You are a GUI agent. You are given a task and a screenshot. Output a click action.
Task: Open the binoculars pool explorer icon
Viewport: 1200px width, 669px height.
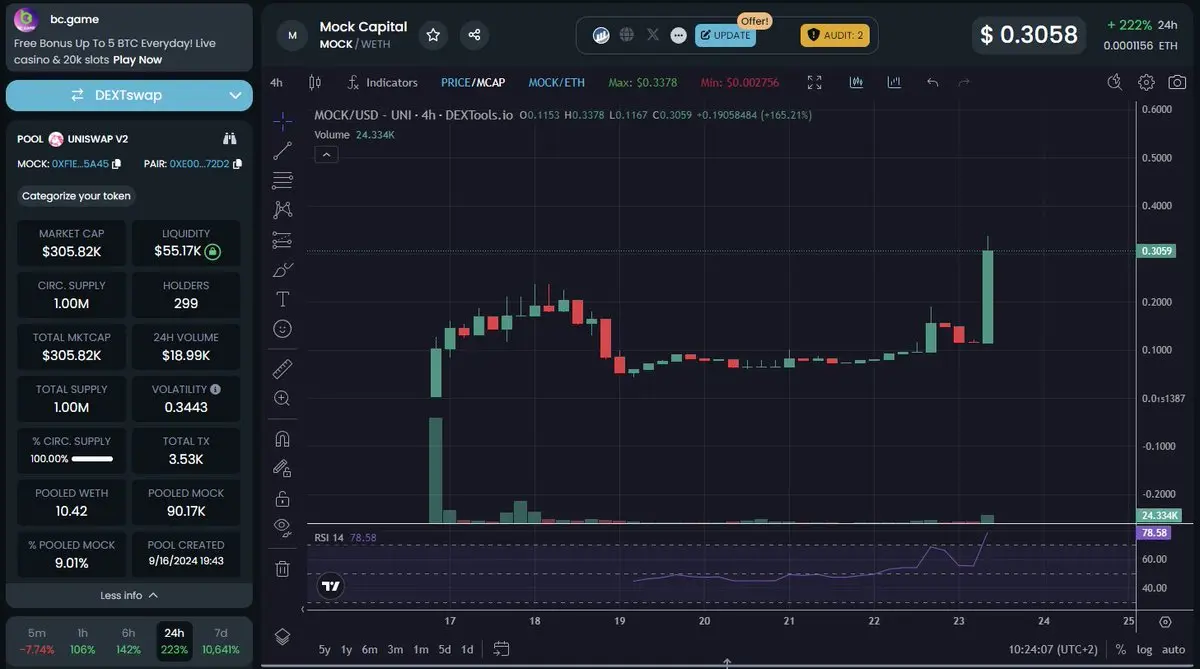[x=229, y=139]
